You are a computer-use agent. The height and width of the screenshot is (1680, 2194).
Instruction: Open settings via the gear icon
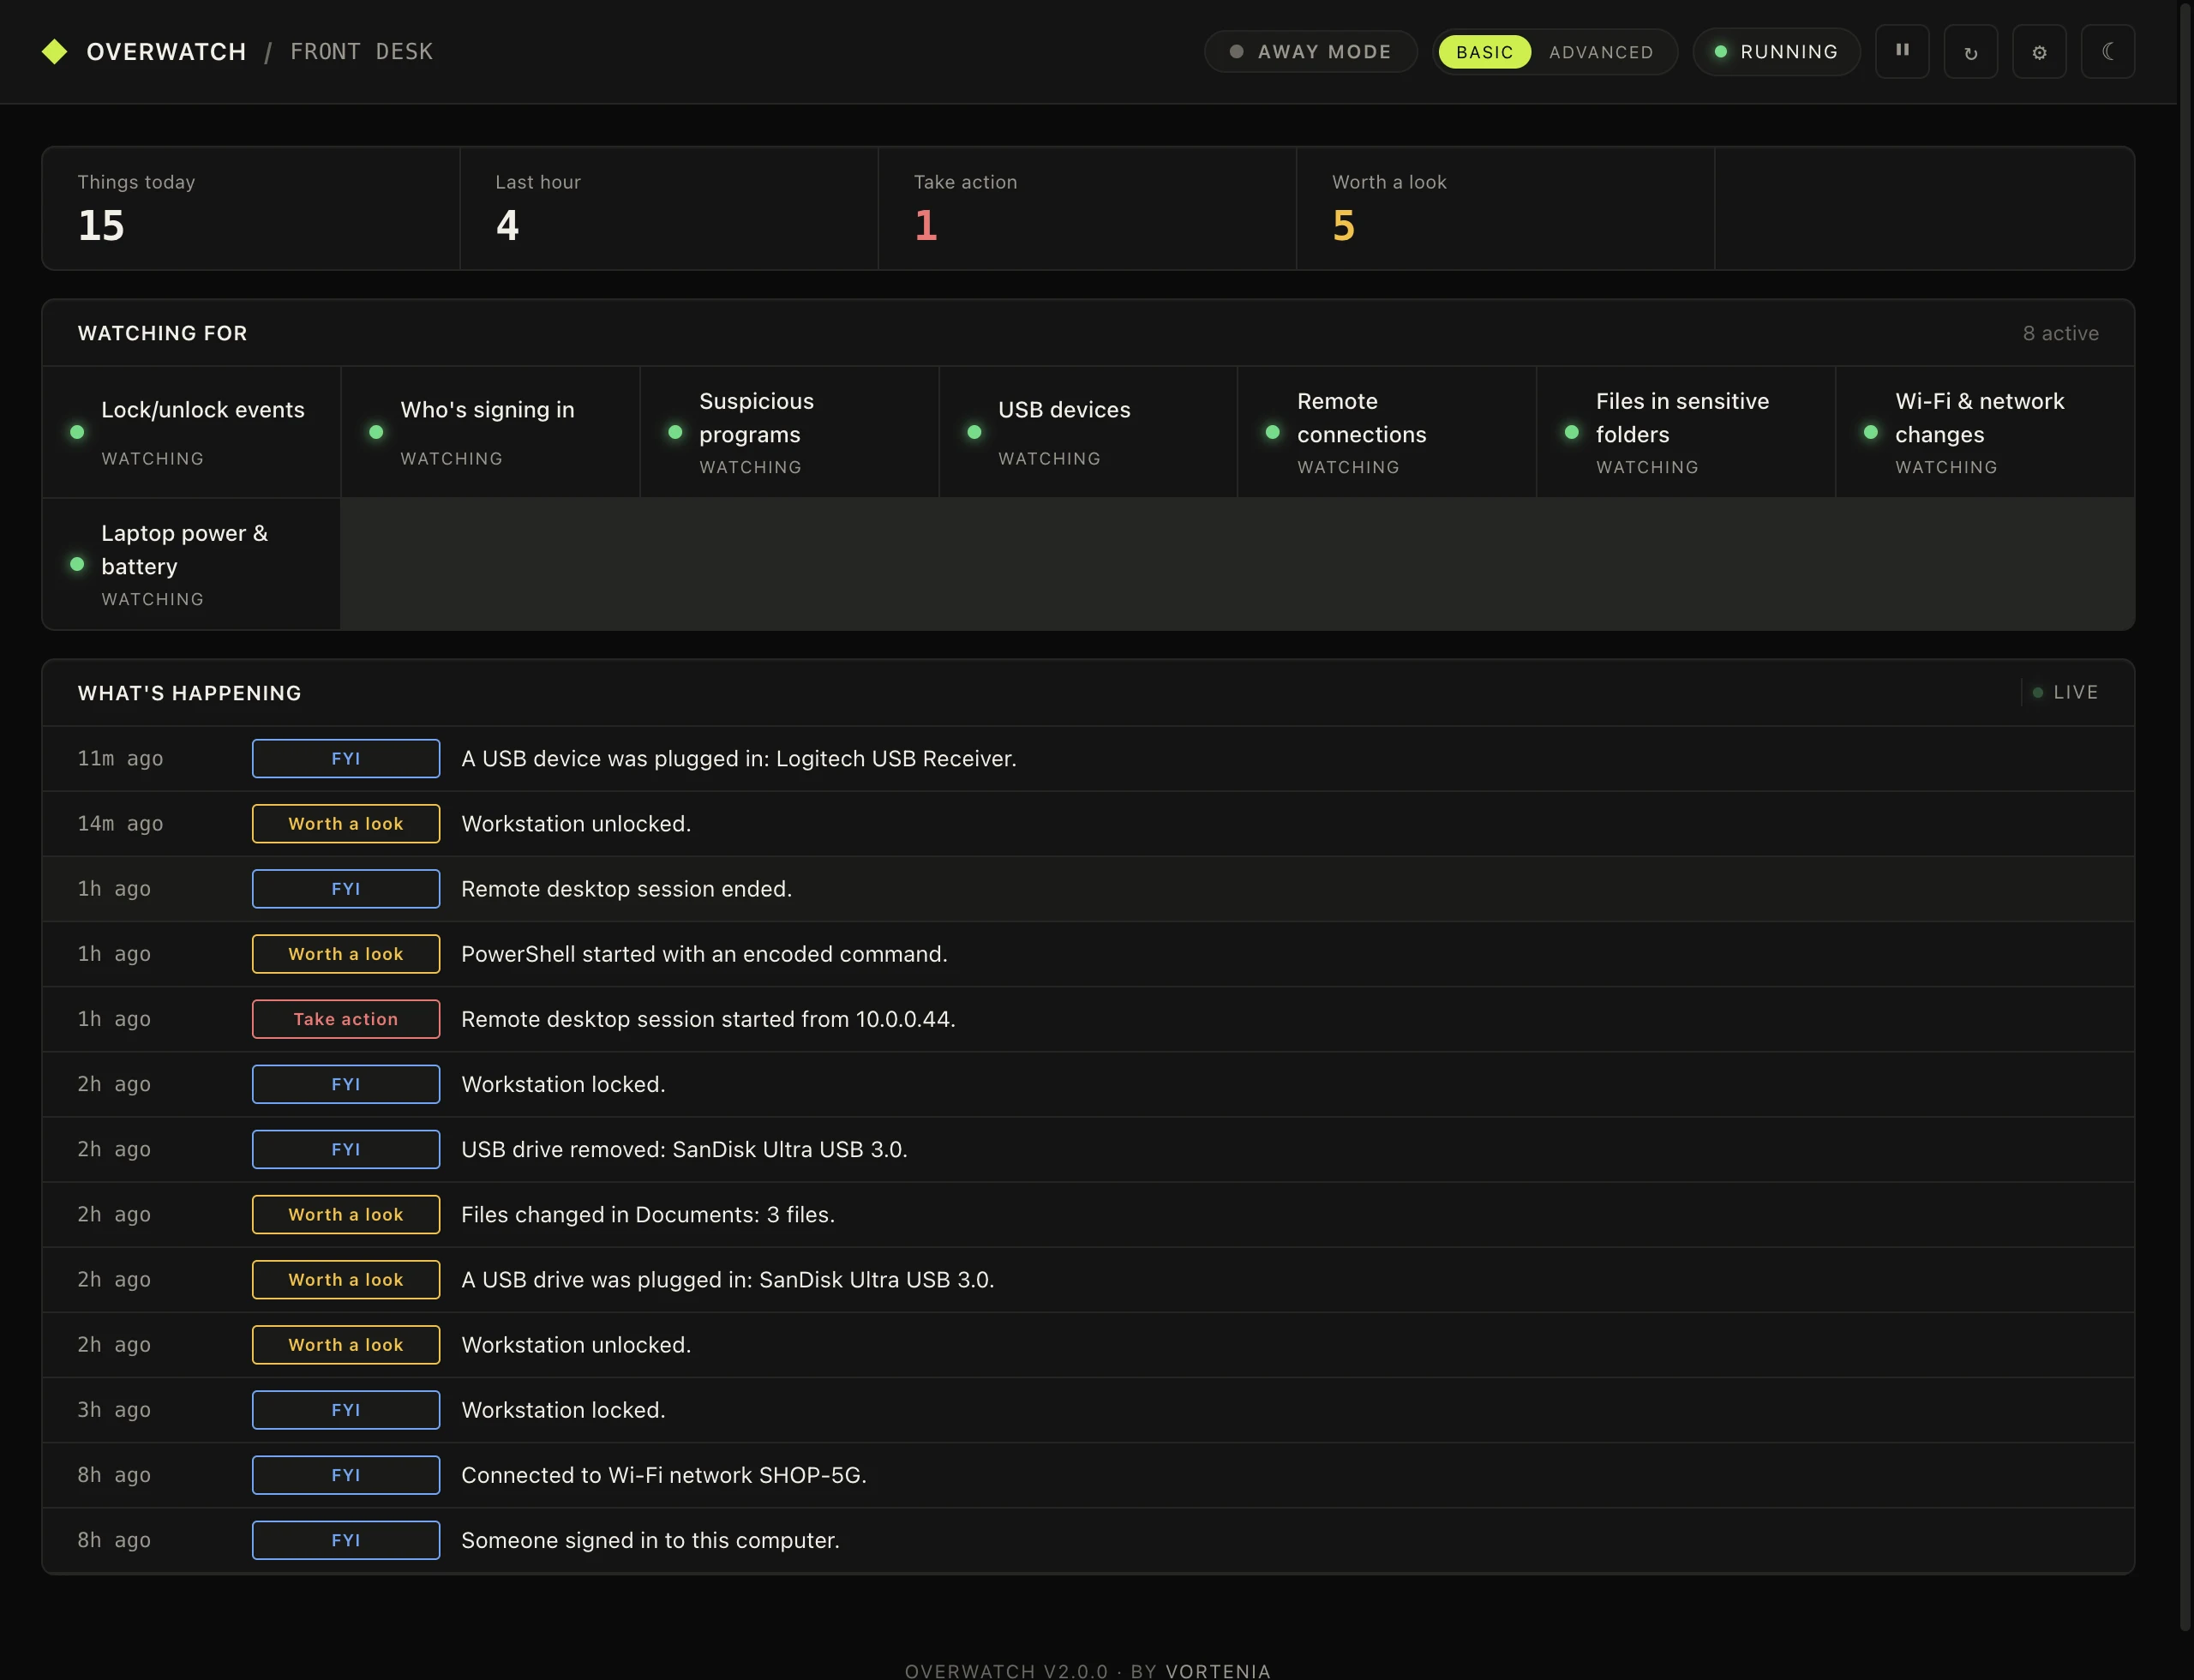tap(2039, 51)
